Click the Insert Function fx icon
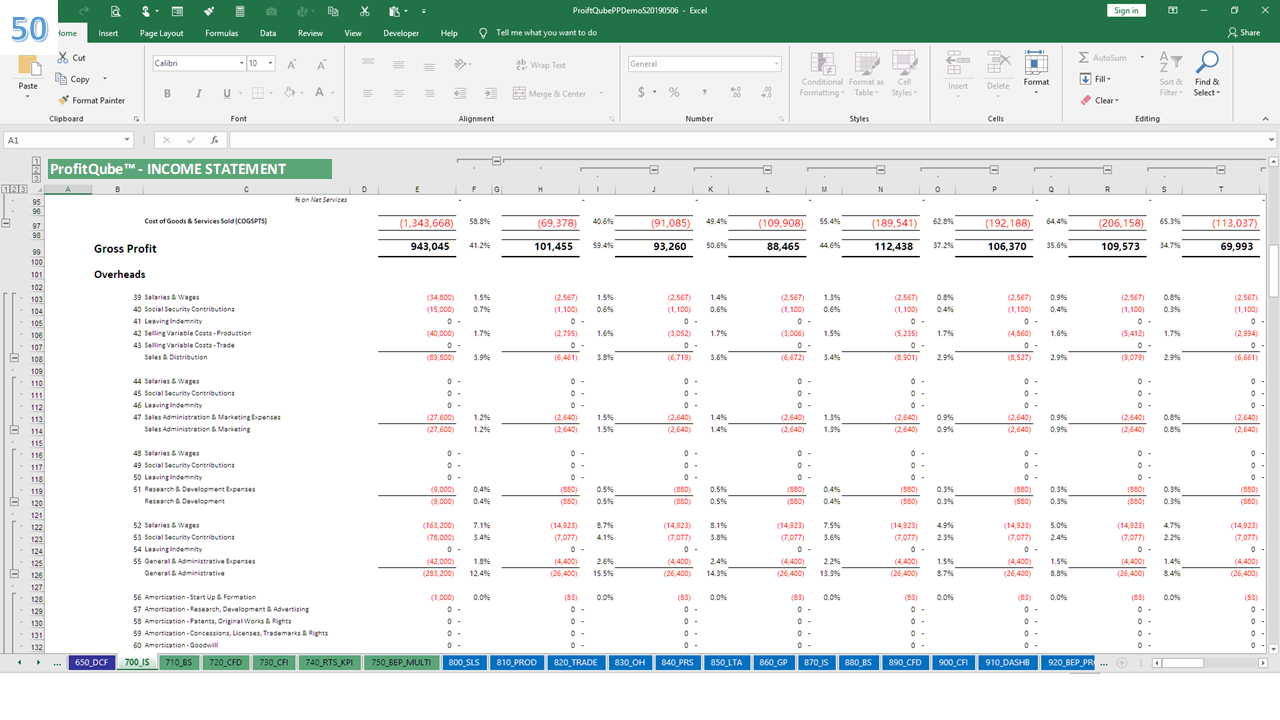The height and width of the screenshot is (720, 1280). pyautogui.click(x=214, y=140)
